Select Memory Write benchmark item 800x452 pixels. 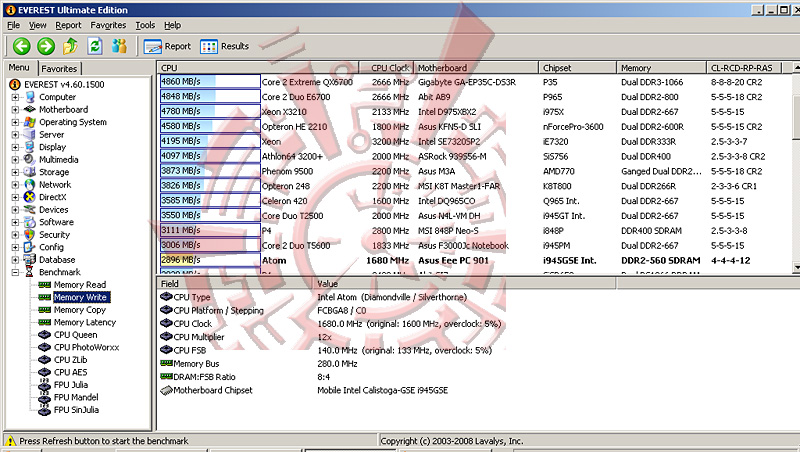[81, 297]
